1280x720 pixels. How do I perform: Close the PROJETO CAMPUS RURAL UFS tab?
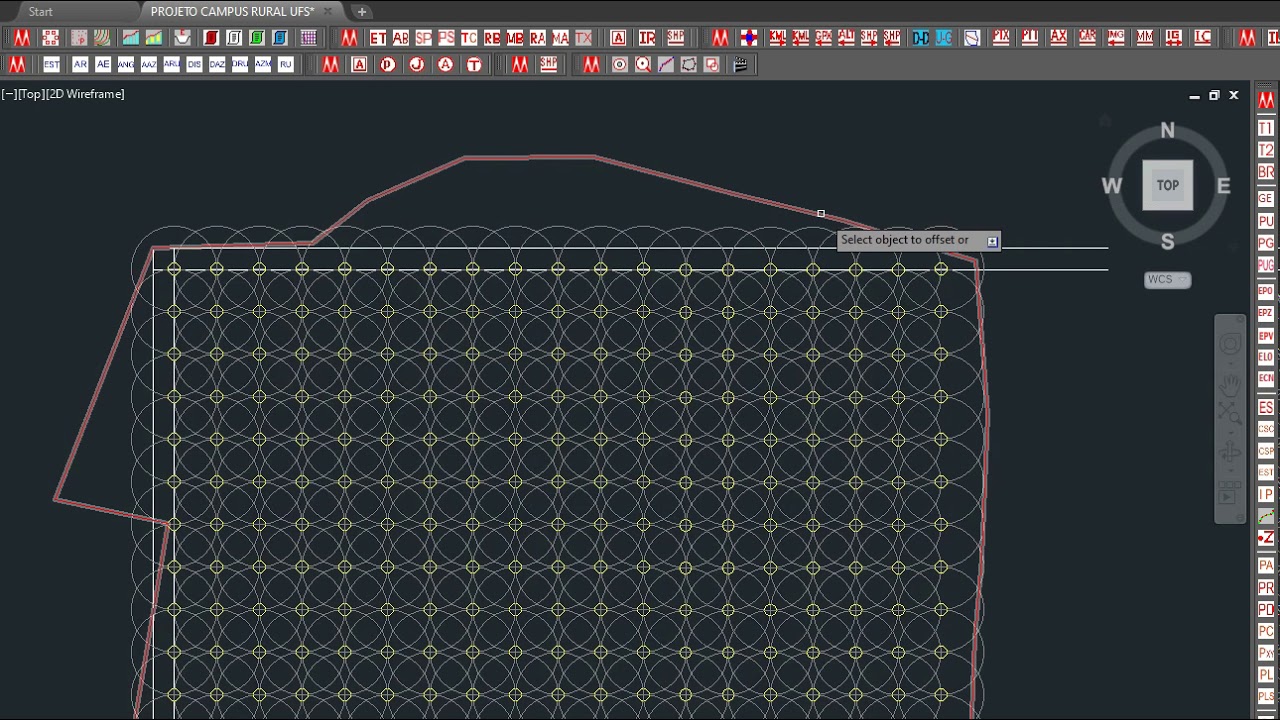[x=327, y=12]
